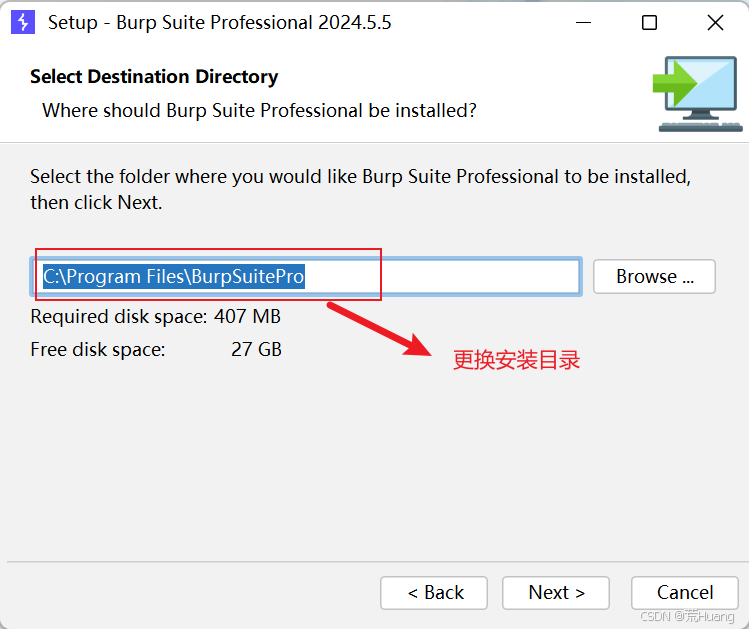The width and height of the screenshot is (749, 629).
Task: Open the Browse folder dialog
Action: click(654, 277)
